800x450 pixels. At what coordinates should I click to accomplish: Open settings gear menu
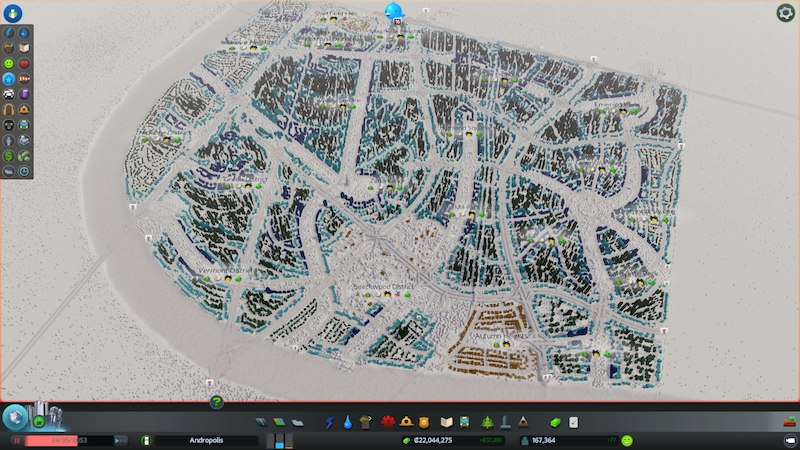[785, 13]
